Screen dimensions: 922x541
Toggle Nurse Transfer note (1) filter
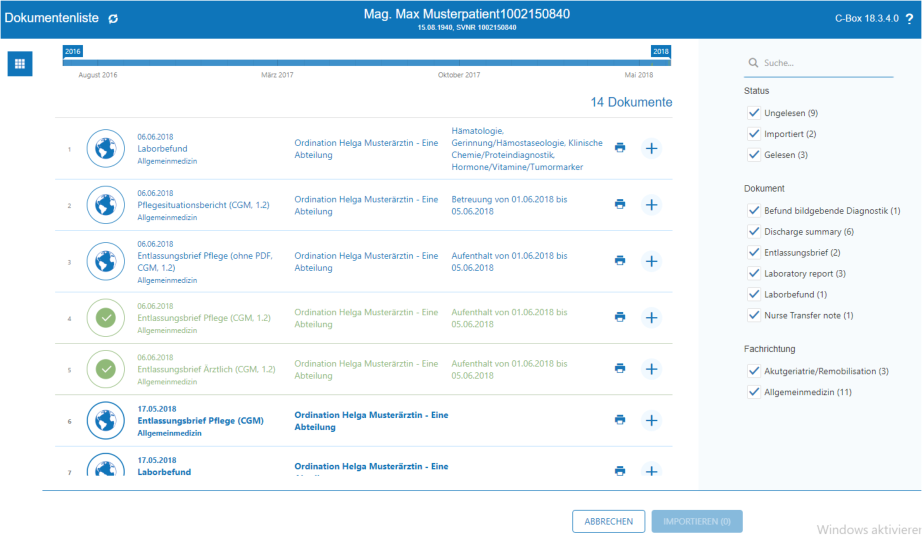pos(754,315)
